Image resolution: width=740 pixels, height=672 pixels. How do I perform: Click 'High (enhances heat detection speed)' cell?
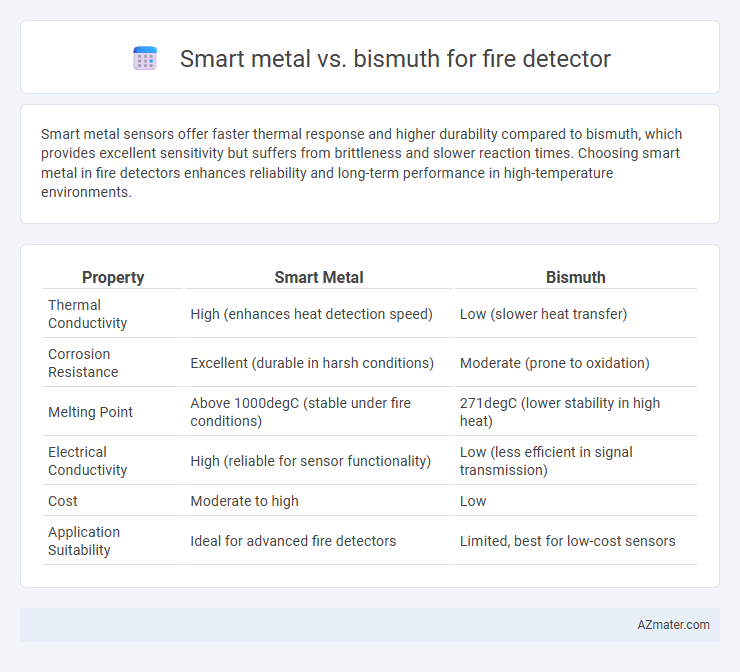(x=311, y=314)
